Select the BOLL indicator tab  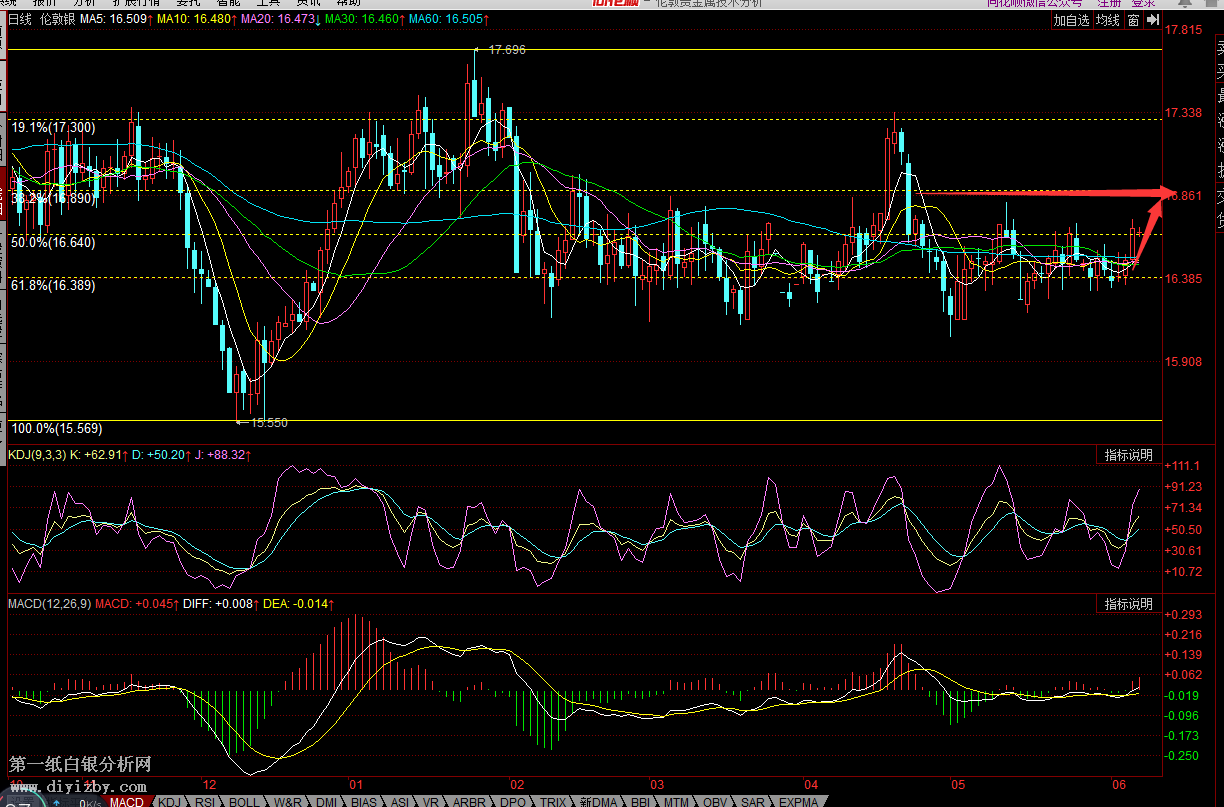[243, 801]
